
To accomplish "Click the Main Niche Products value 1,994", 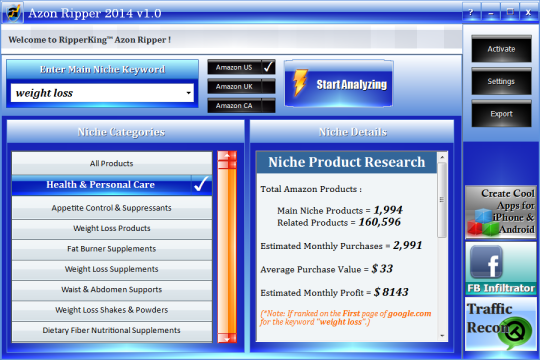I will pyautogui.click(x=388, y=210).
